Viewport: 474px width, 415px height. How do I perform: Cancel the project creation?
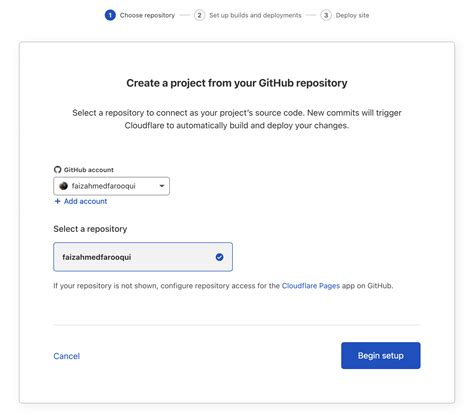click(67, 356)
